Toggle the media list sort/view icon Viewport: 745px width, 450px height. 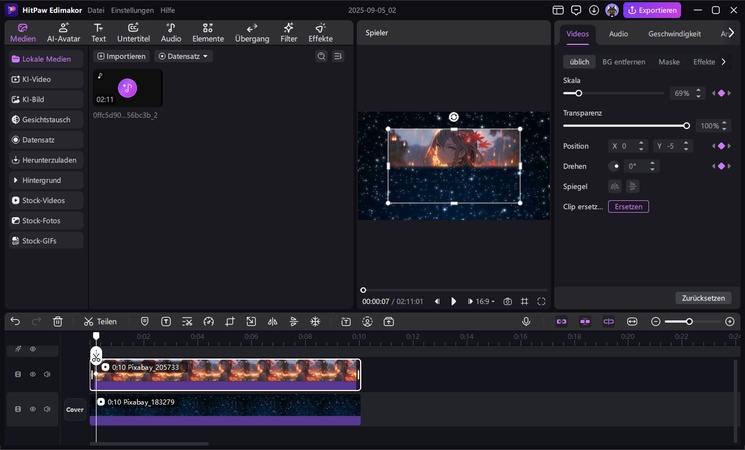pos(338,56)
